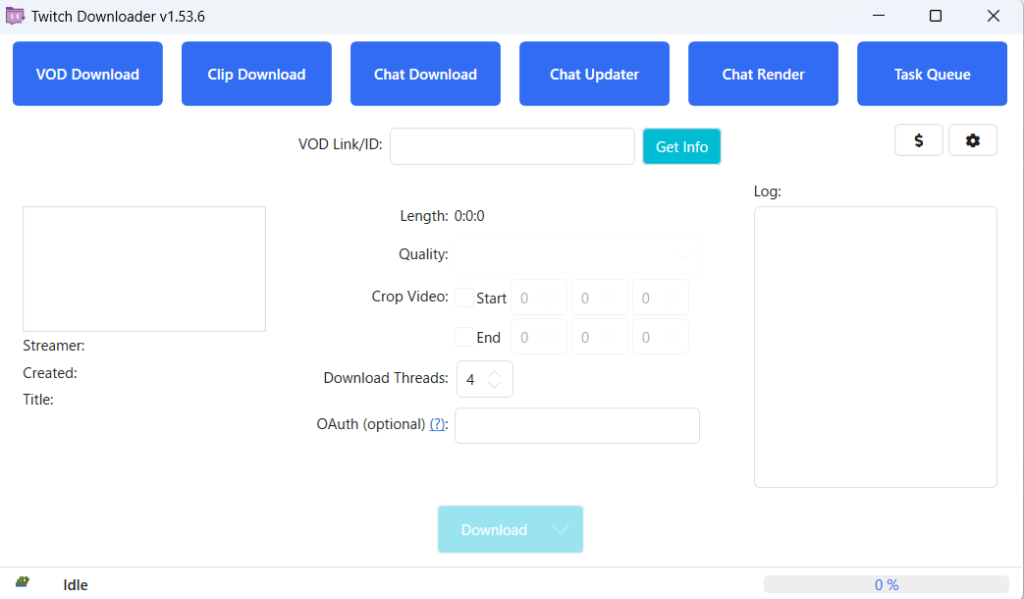Go to the Chat Updater tab

click(x=594, y=74)
